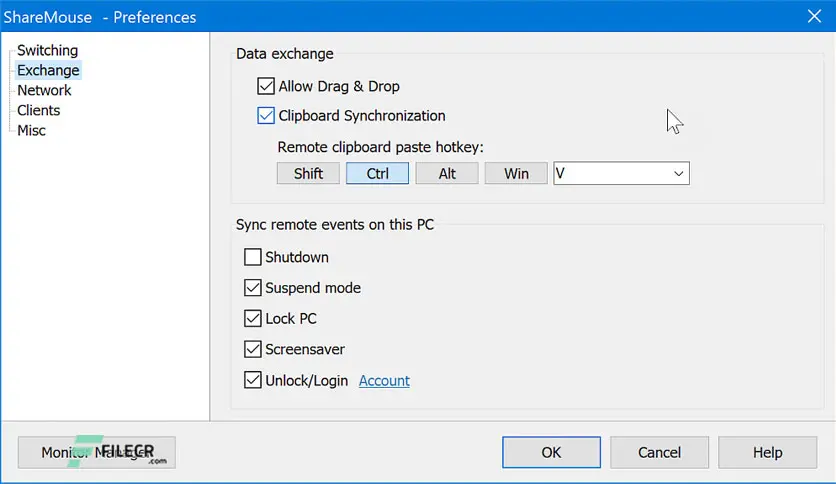Open the Switching preferences page
The width and height of the screenshot is (836, 484).
(47, 50)
